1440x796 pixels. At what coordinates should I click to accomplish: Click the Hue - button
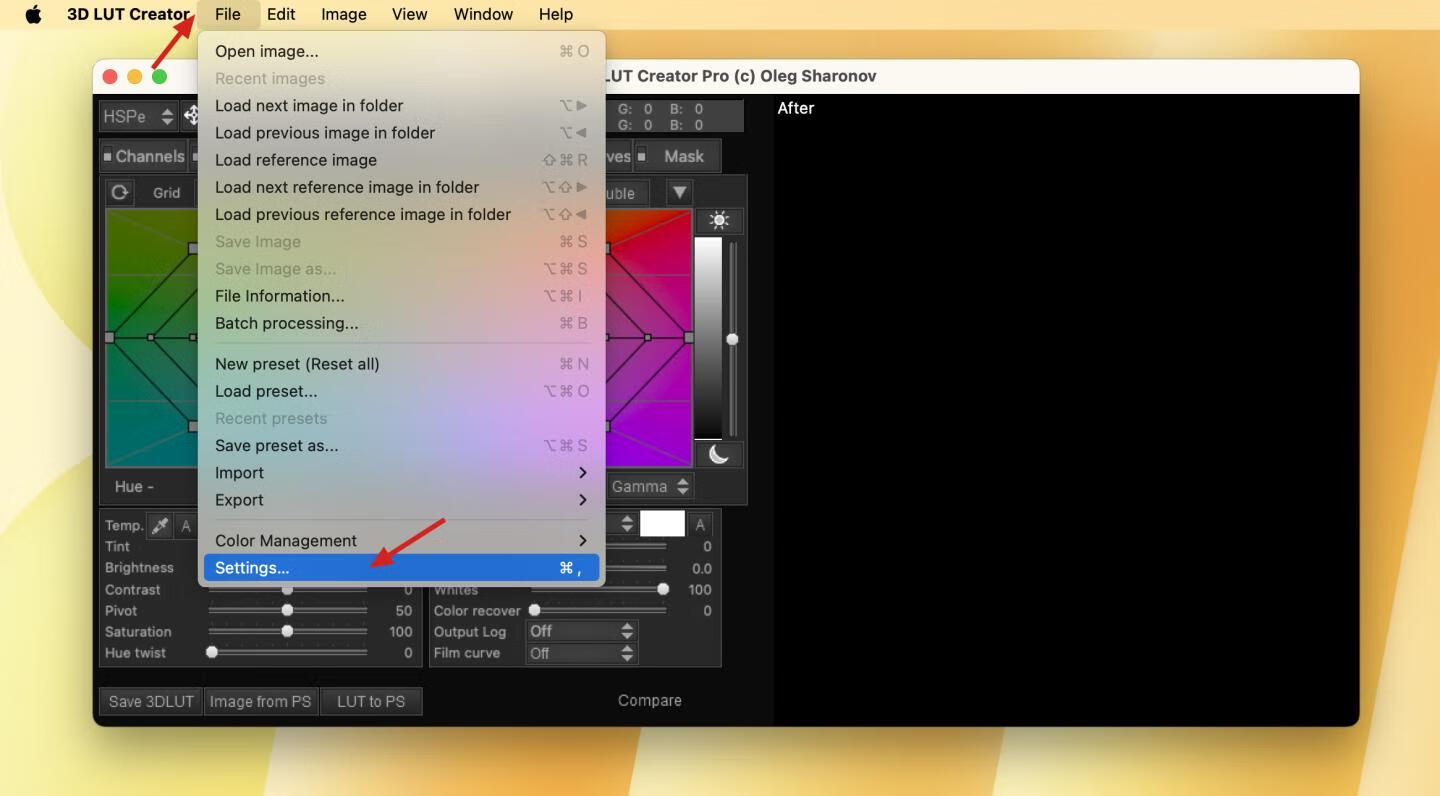point(134,486)
